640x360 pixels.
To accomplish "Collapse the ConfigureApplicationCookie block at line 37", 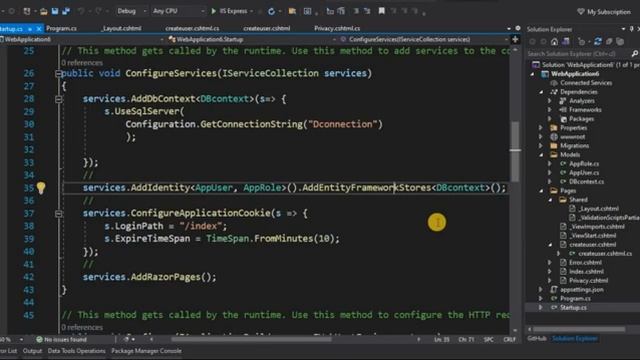I will (x=58, y=213).
